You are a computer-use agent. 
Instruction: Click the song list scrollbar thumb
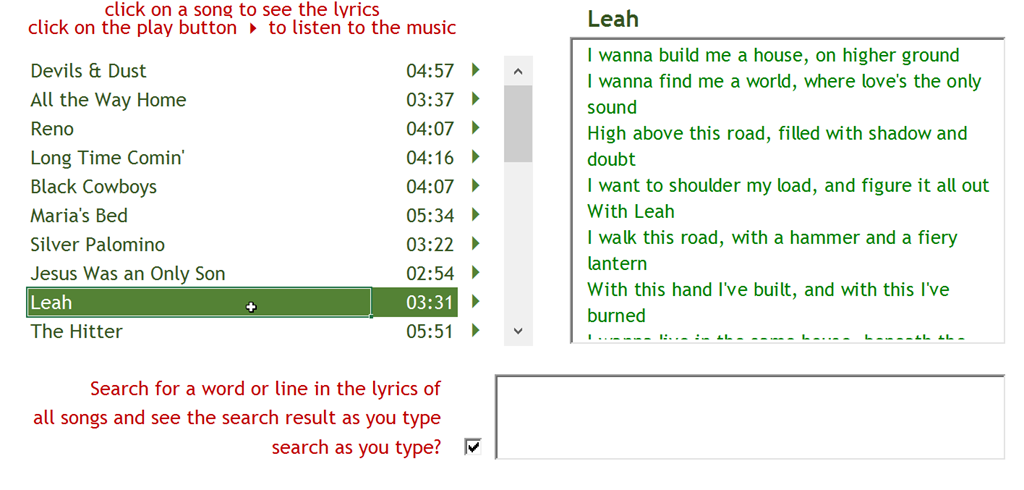[519, 123]
